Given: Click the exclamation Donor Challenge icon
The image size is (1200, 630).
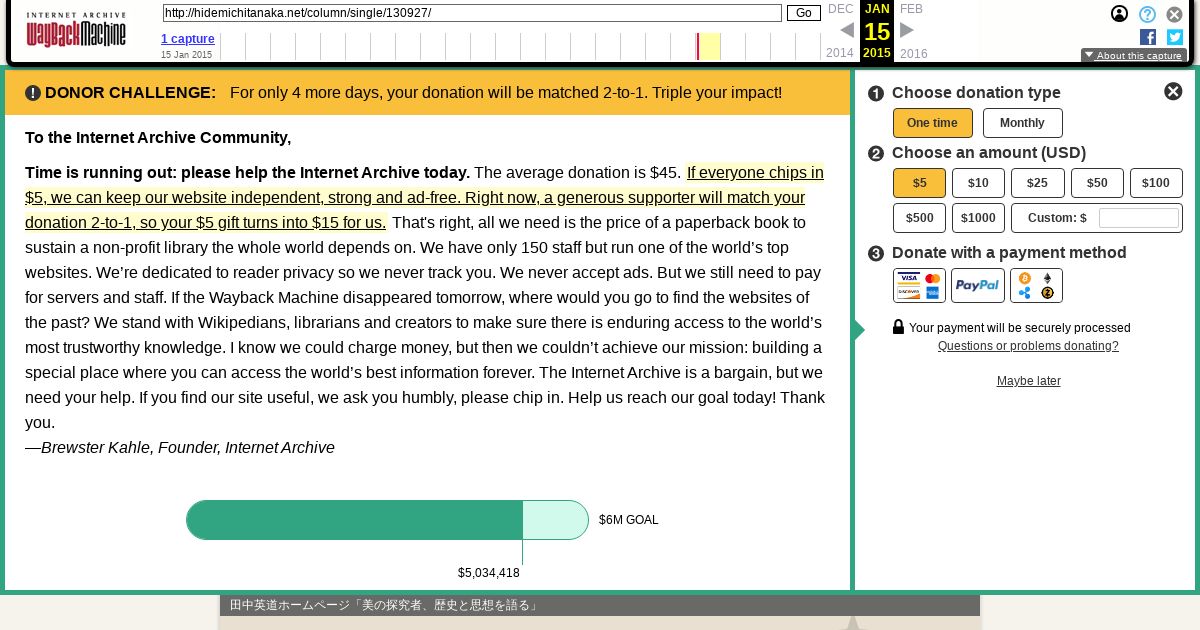Looking at the screenshot, I should pos(33,93).
